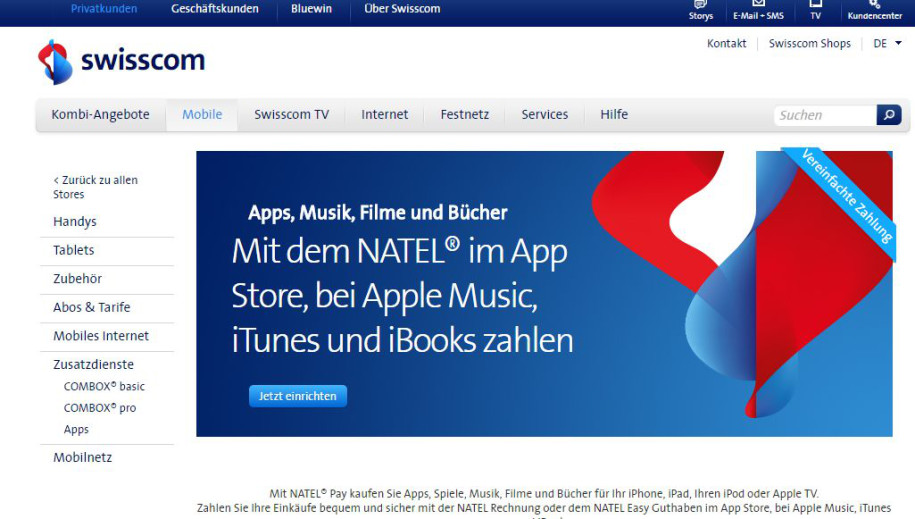
Task: Open the Services tab
Action: point(544,114)
